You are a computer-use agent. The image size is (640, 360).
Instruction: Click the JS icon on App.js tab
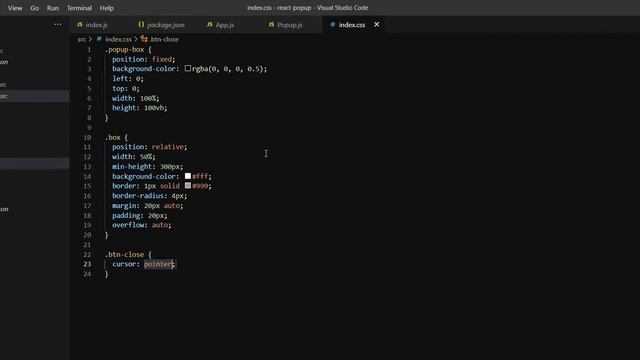click(x=209, y=24)
